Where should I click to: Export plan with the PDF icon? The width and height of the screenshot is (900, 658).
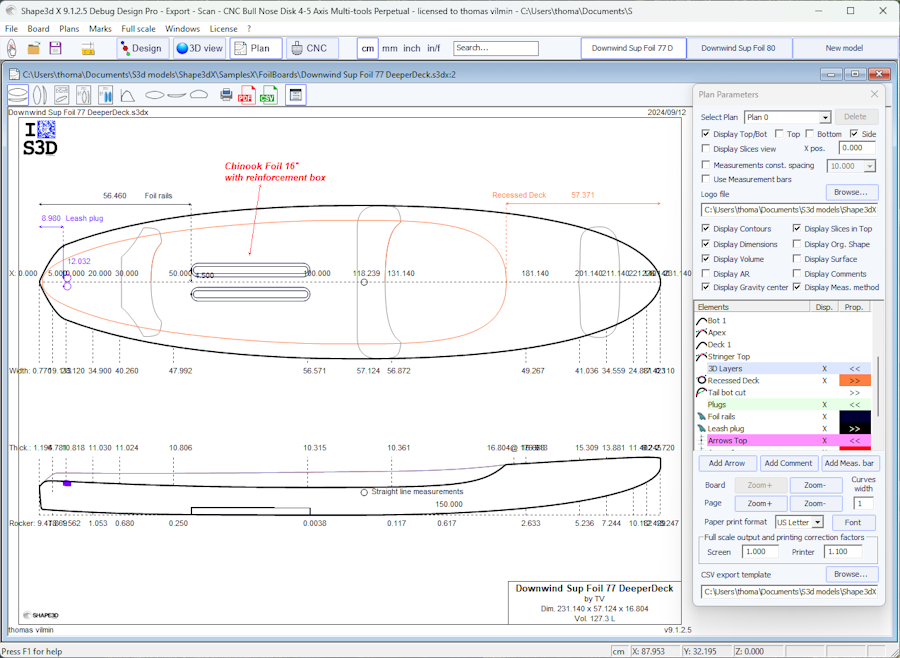pyautogui.click(x=246, y=95)
